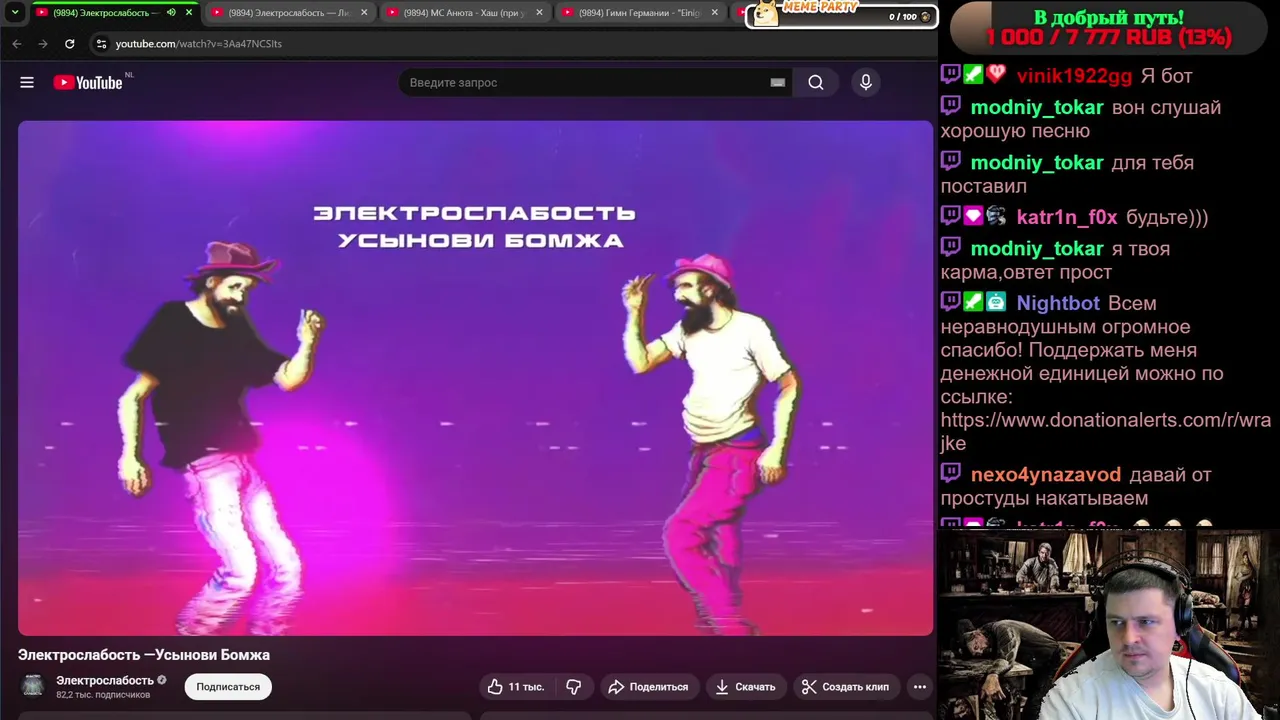Click username vinik1922gg in chat
The height and width of the screenshot is (720, 1280).
[1074, 76]
